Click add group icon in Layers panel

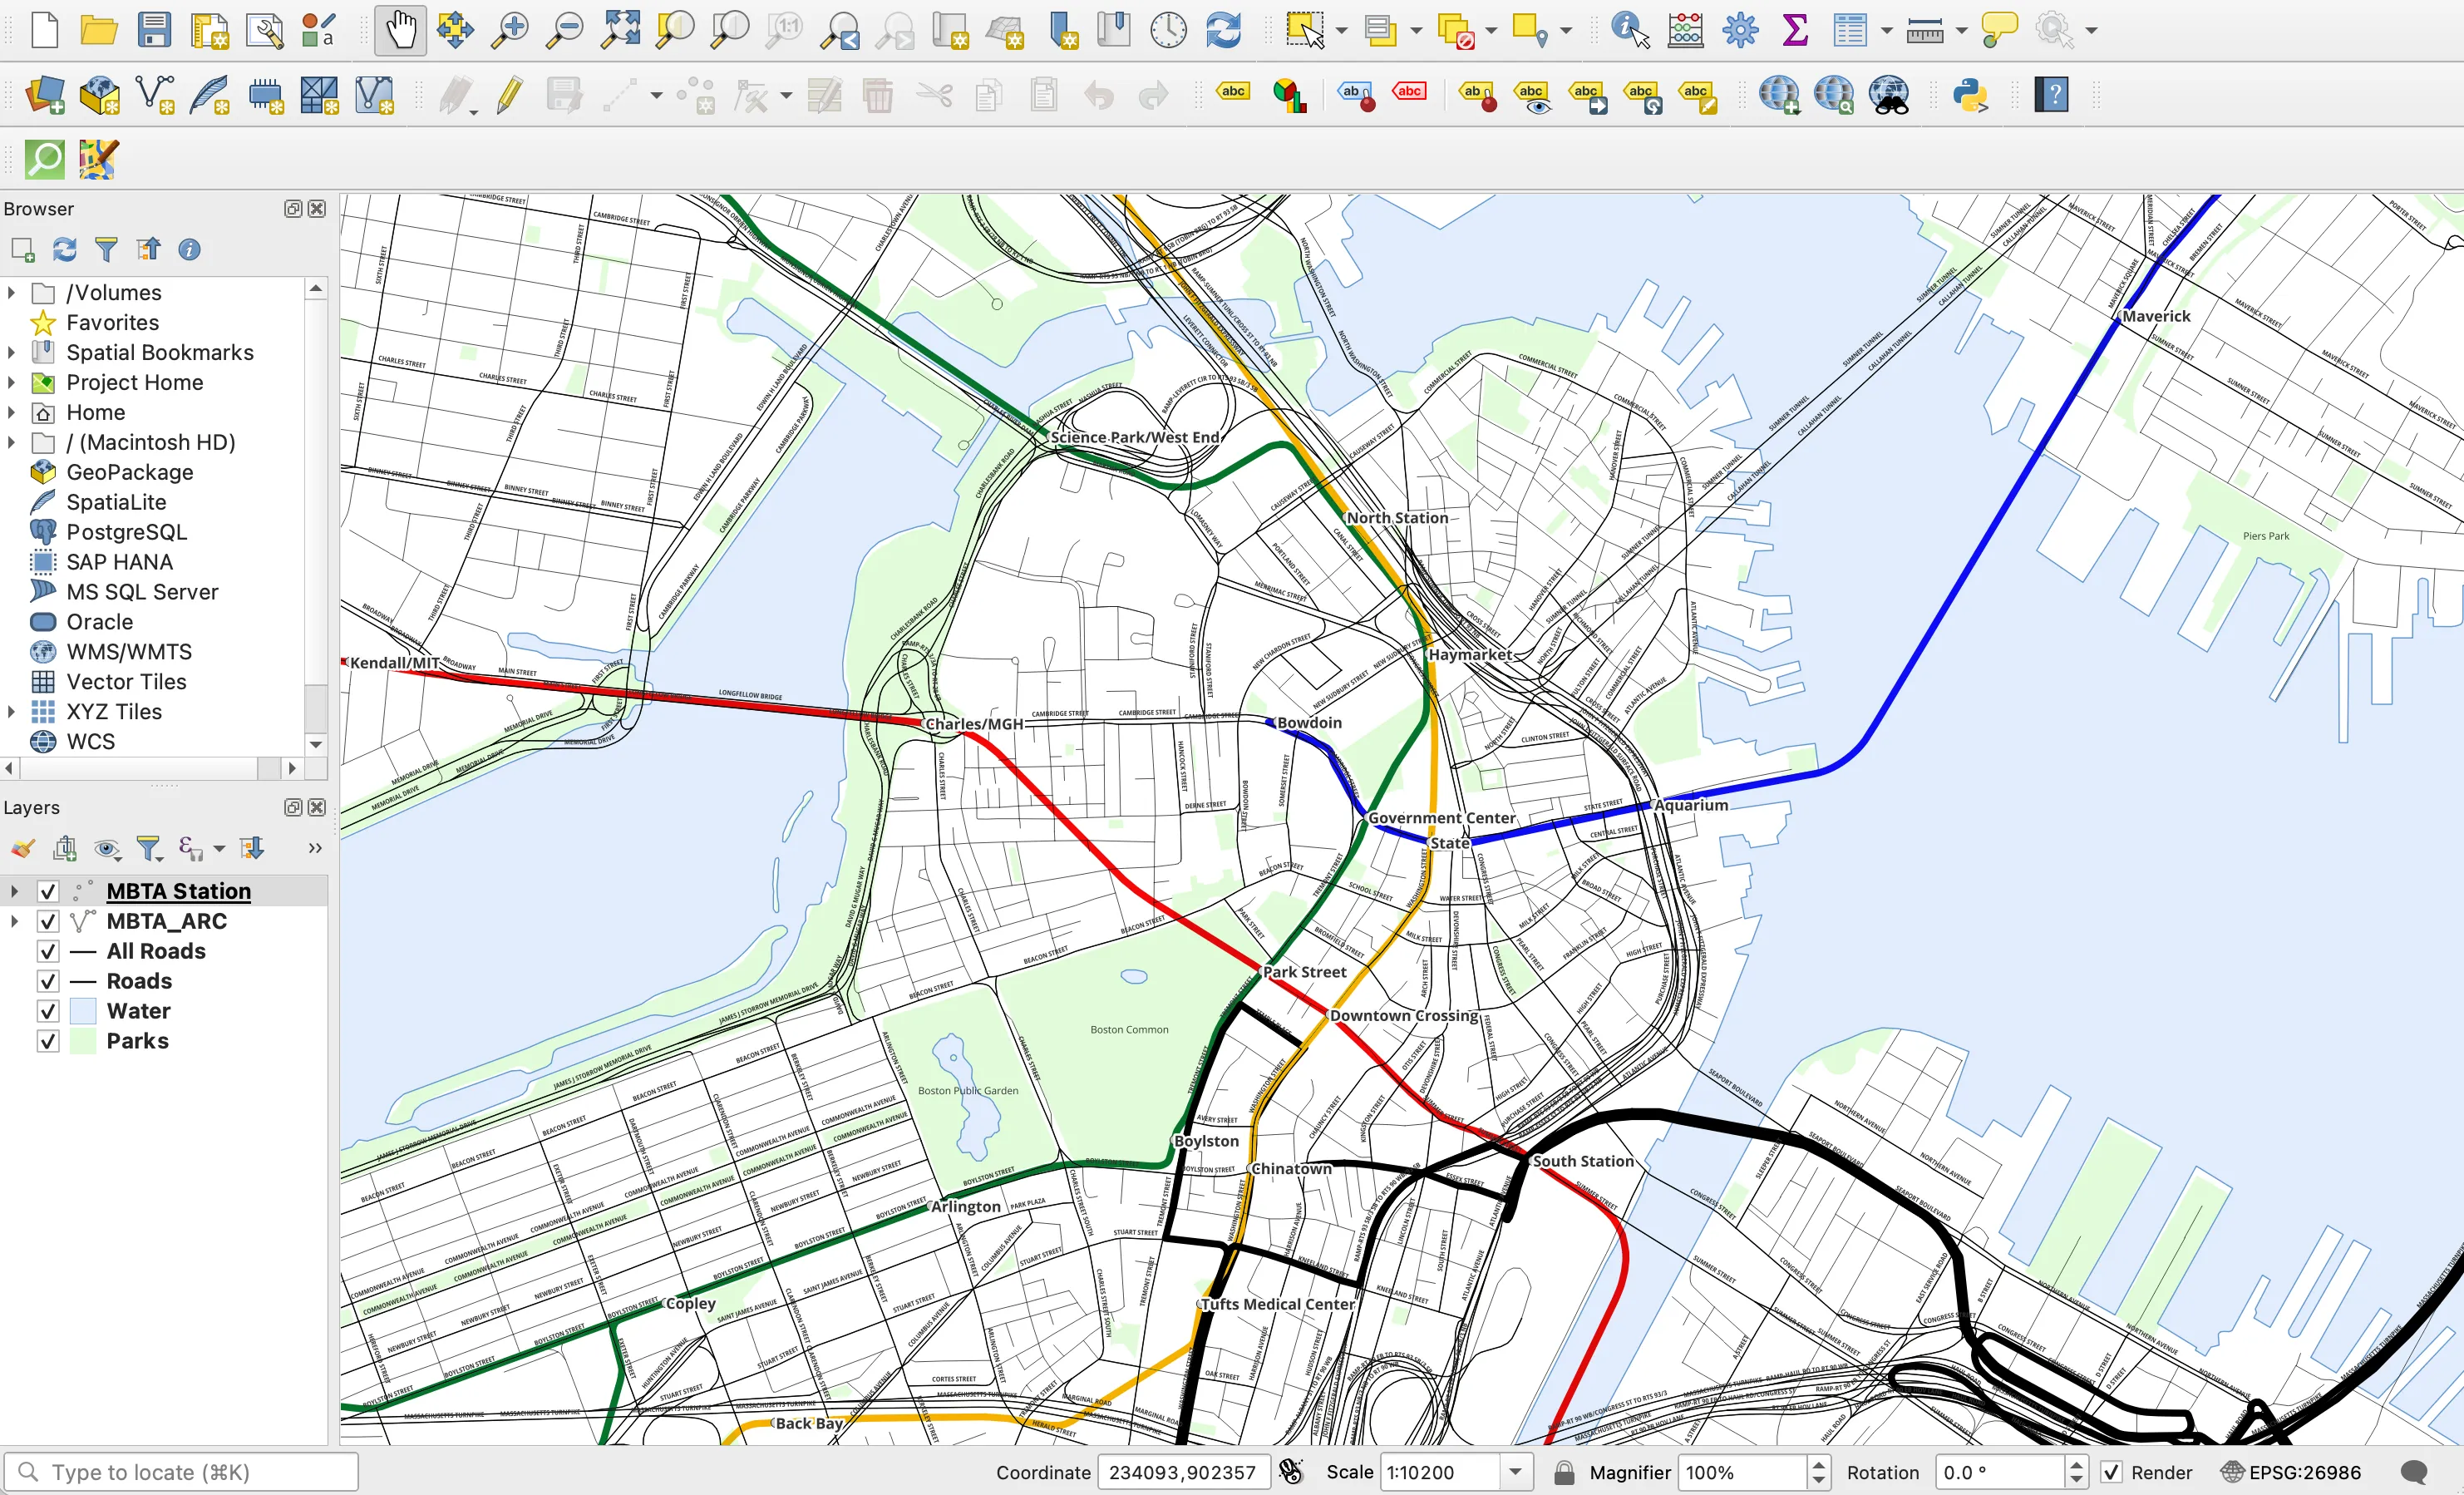click(65, 849)
